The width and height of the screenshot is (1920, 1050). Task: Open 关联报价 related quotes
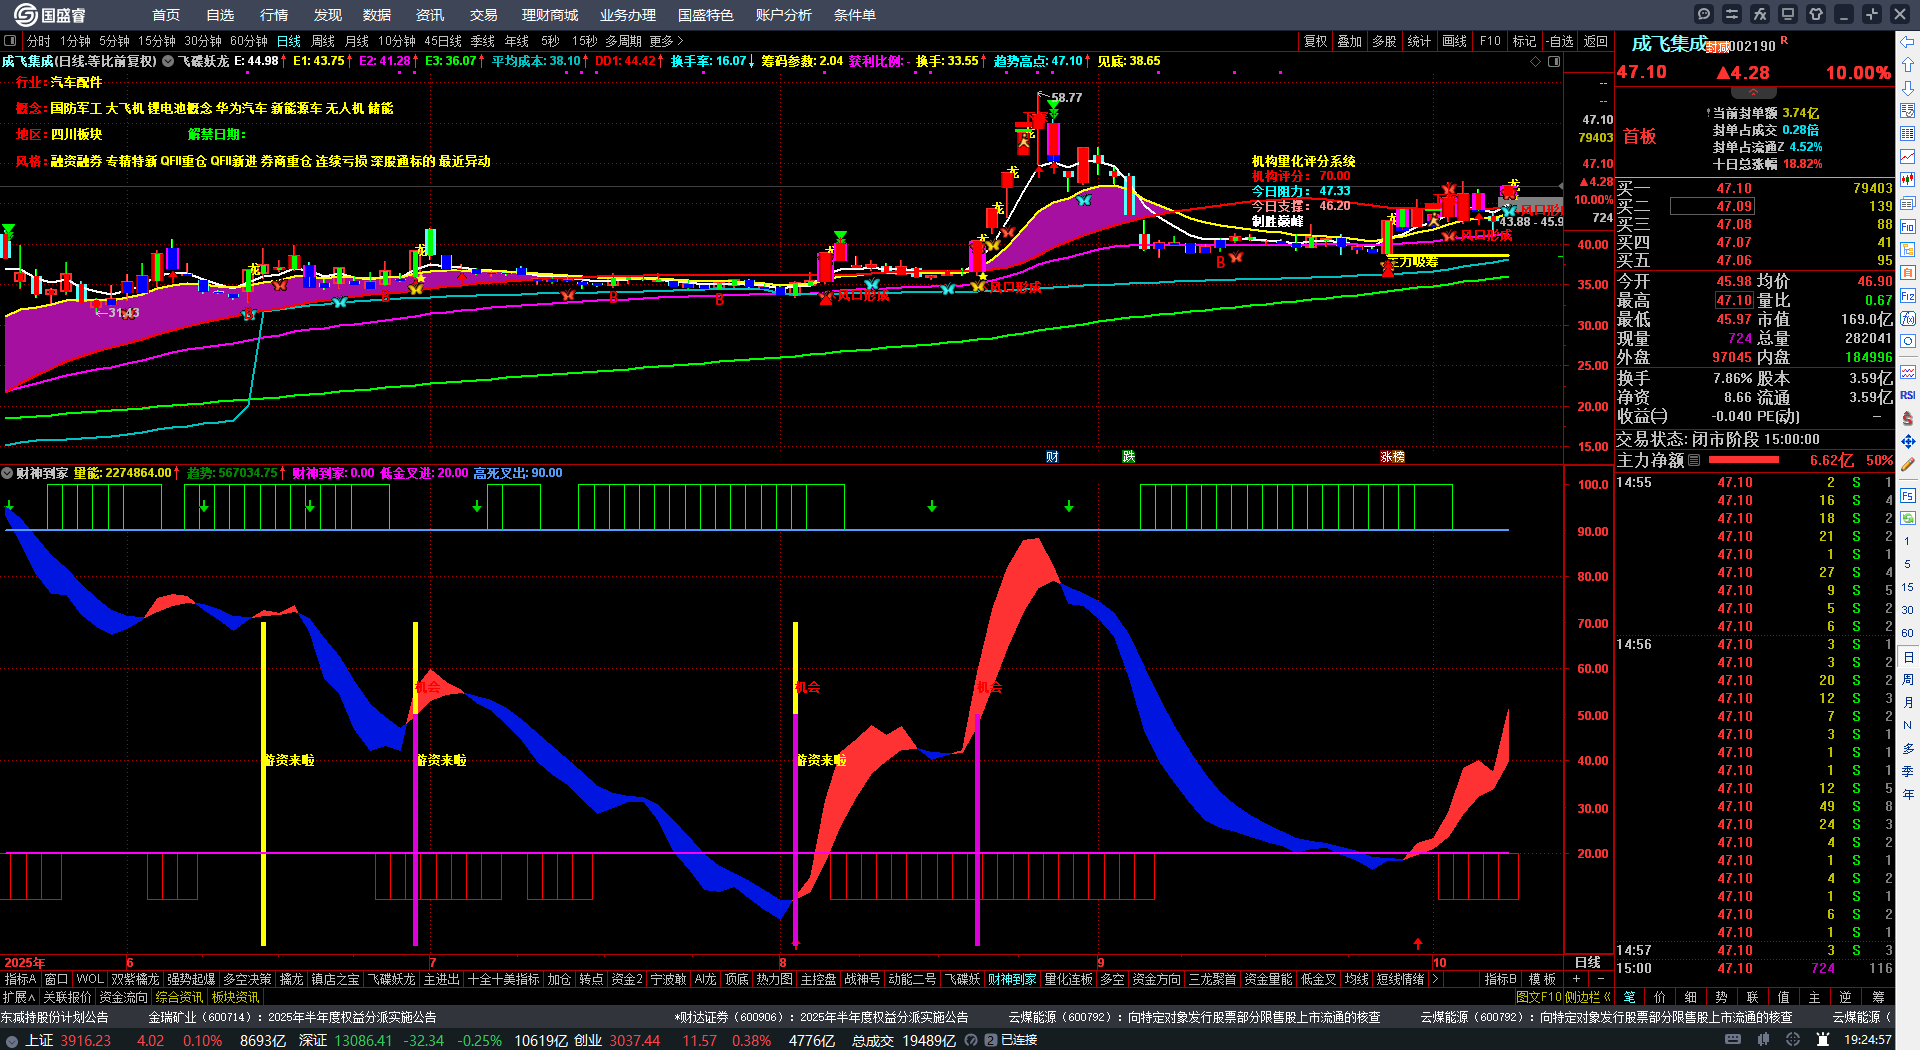[67, 997]
